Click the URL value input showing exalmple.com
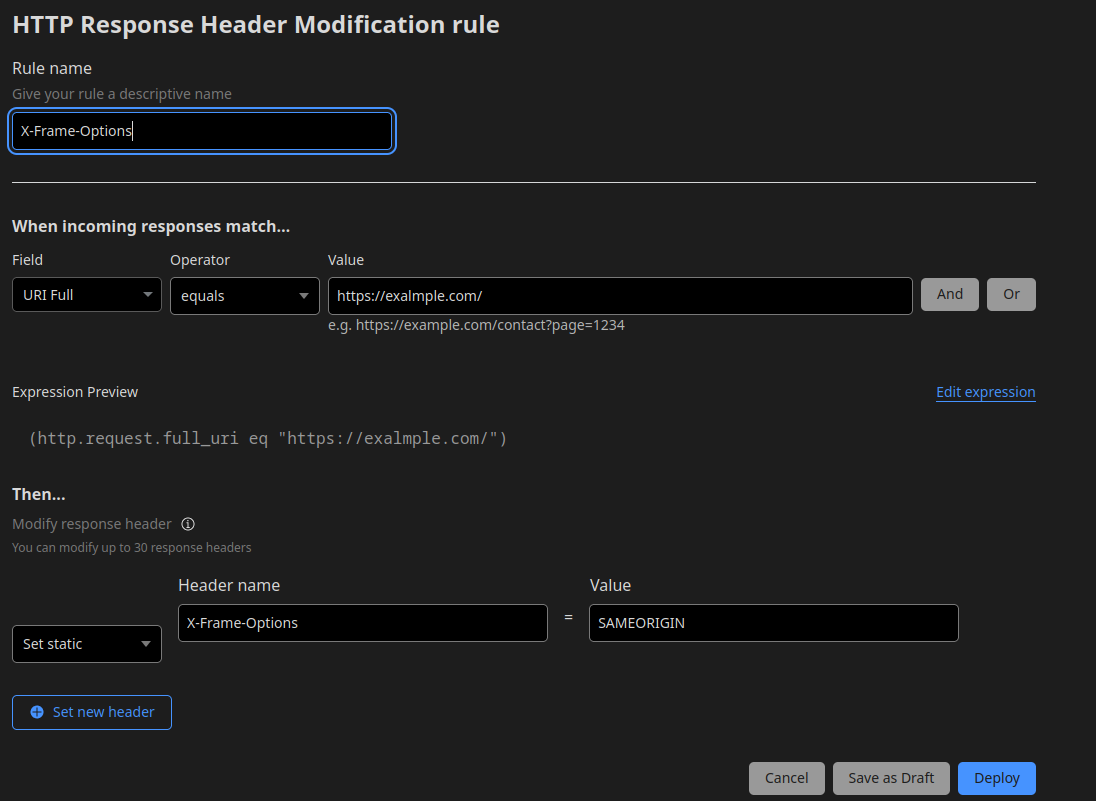This screenshot has height=801, width=1096. point(619,295)
